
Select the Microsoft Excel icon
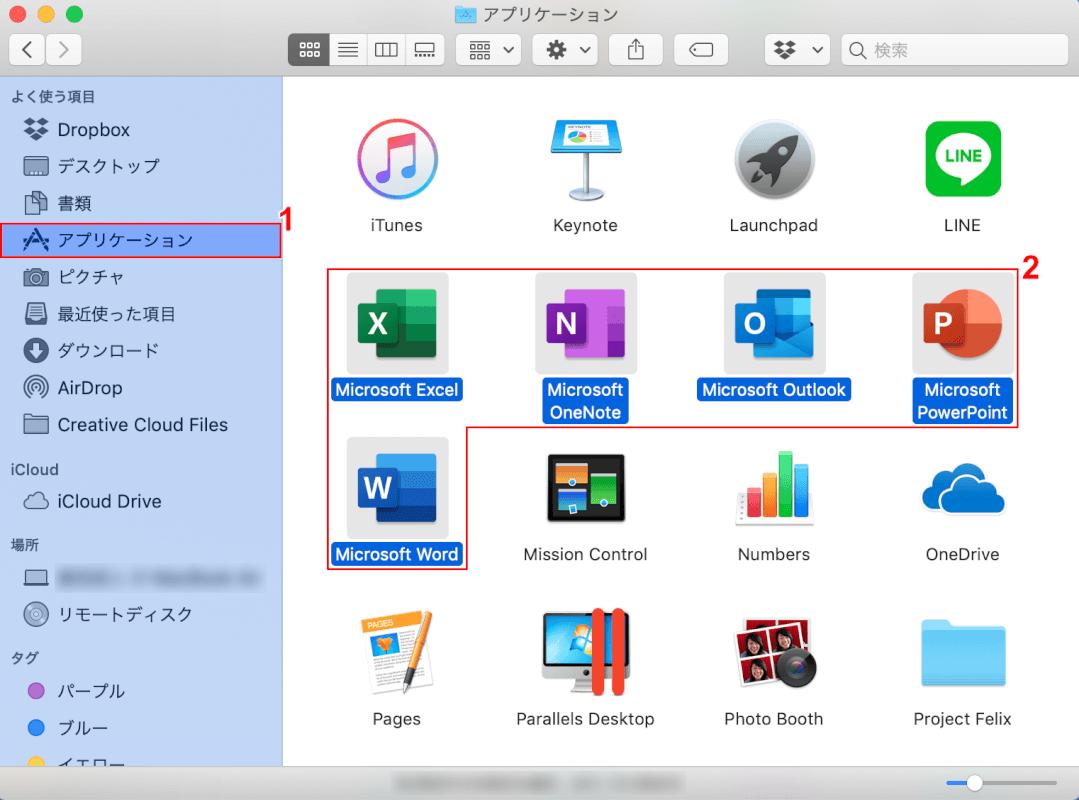pyautogui.click(x=397, y=323)
